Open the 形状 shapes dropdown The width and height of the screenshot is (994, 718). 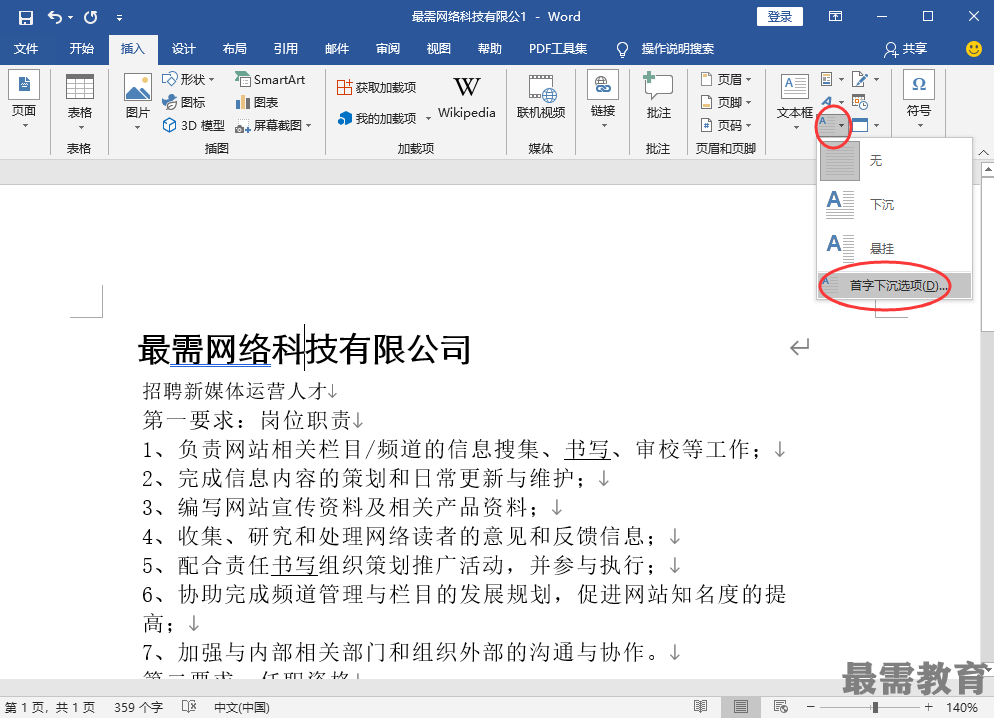(188, 79)
